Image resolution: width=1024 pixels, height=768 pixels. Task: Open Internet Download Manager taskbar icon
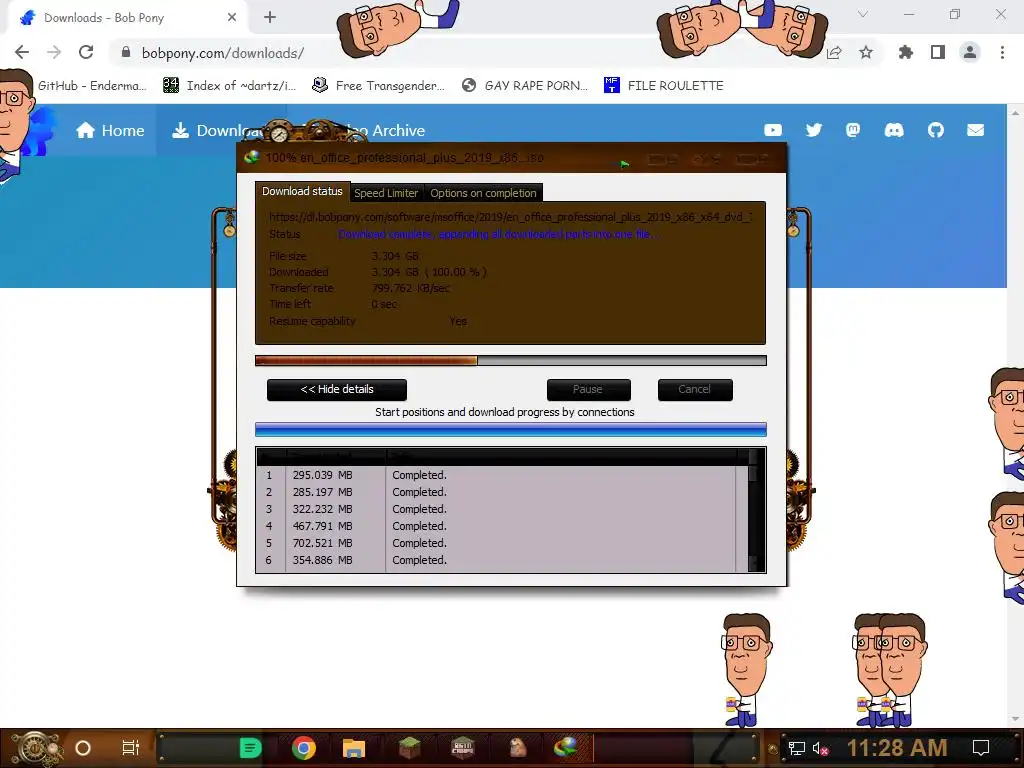click(x=566, y=747)
